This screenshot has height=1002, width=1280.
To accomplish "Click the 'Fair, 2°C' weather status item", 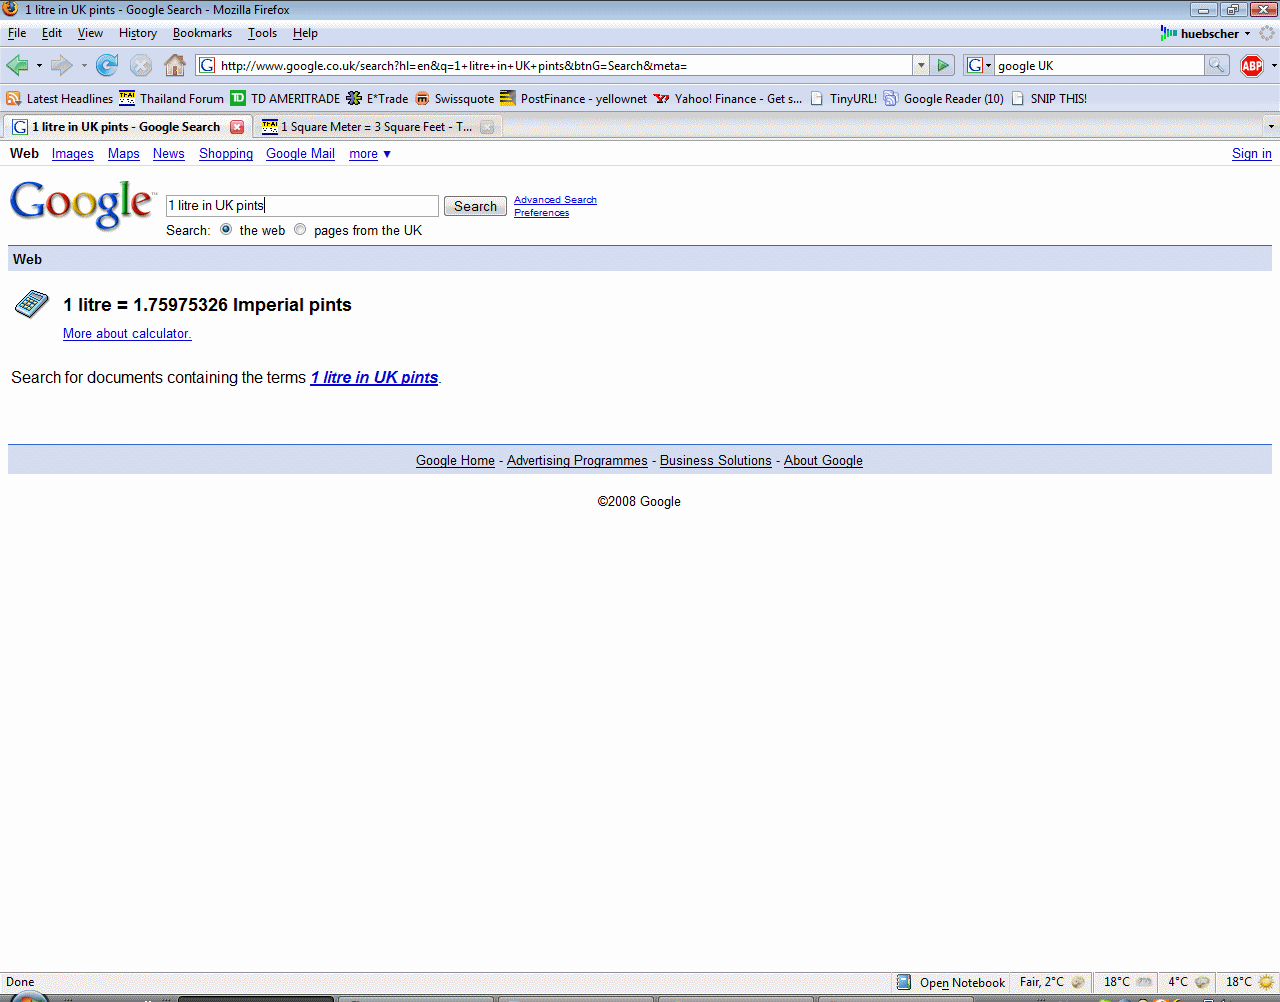I will [x=1052, y=982].
